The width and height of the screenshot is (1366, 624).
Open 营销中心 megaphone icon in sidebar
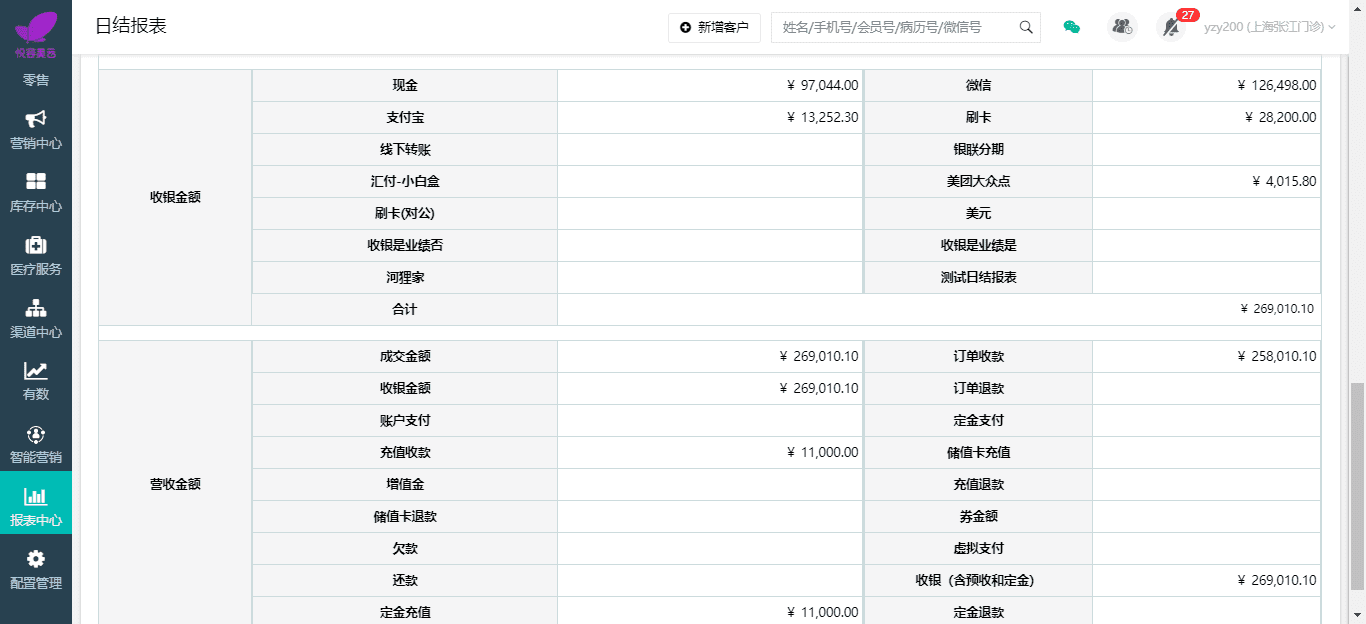pos(36,119)
